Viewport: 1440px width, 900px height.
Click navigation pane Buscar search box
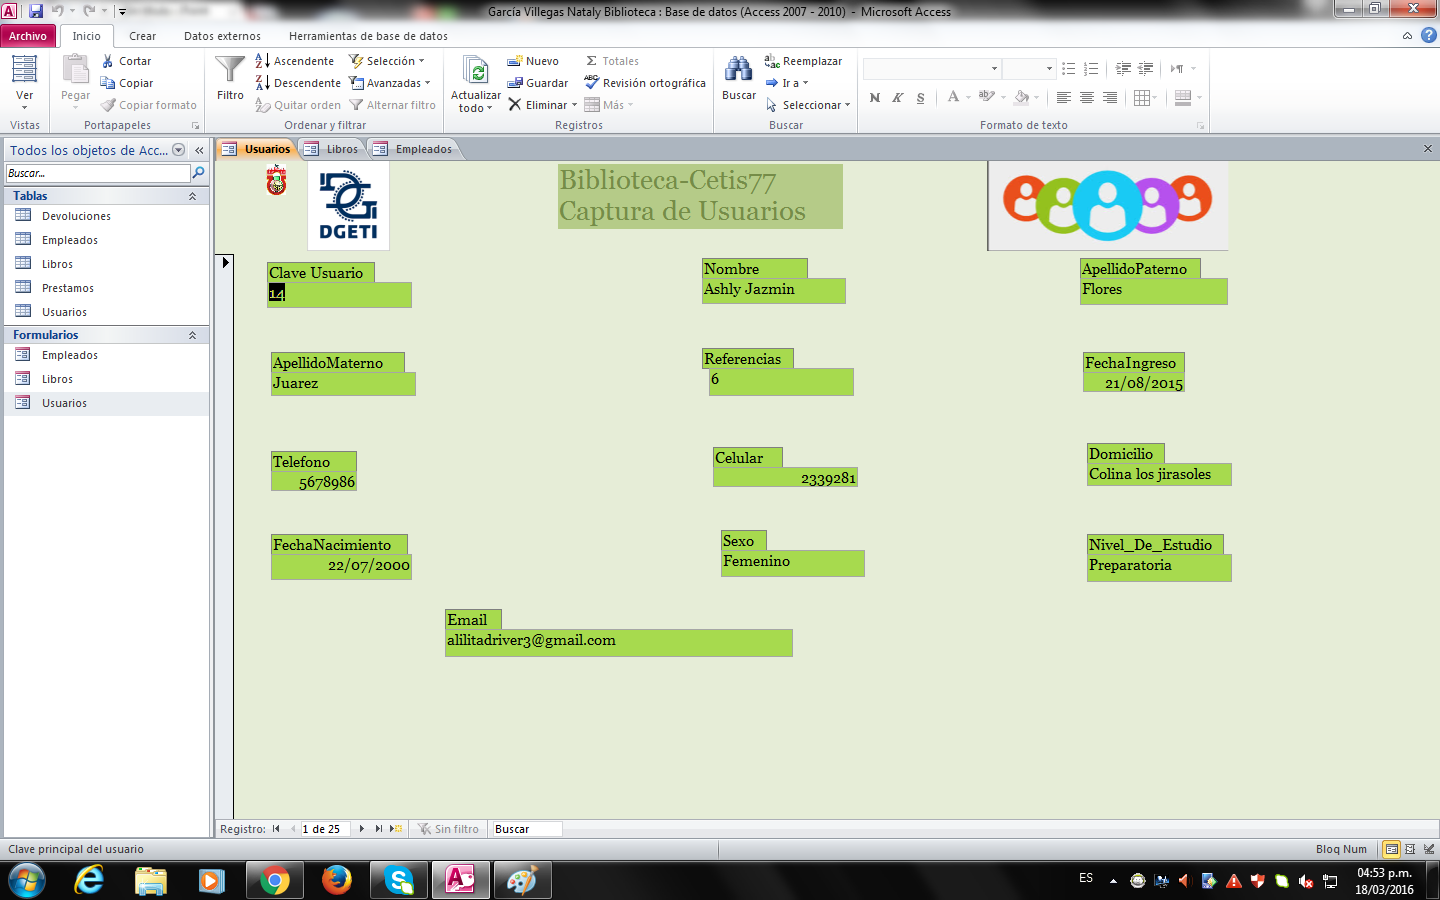tap(98, 173)
